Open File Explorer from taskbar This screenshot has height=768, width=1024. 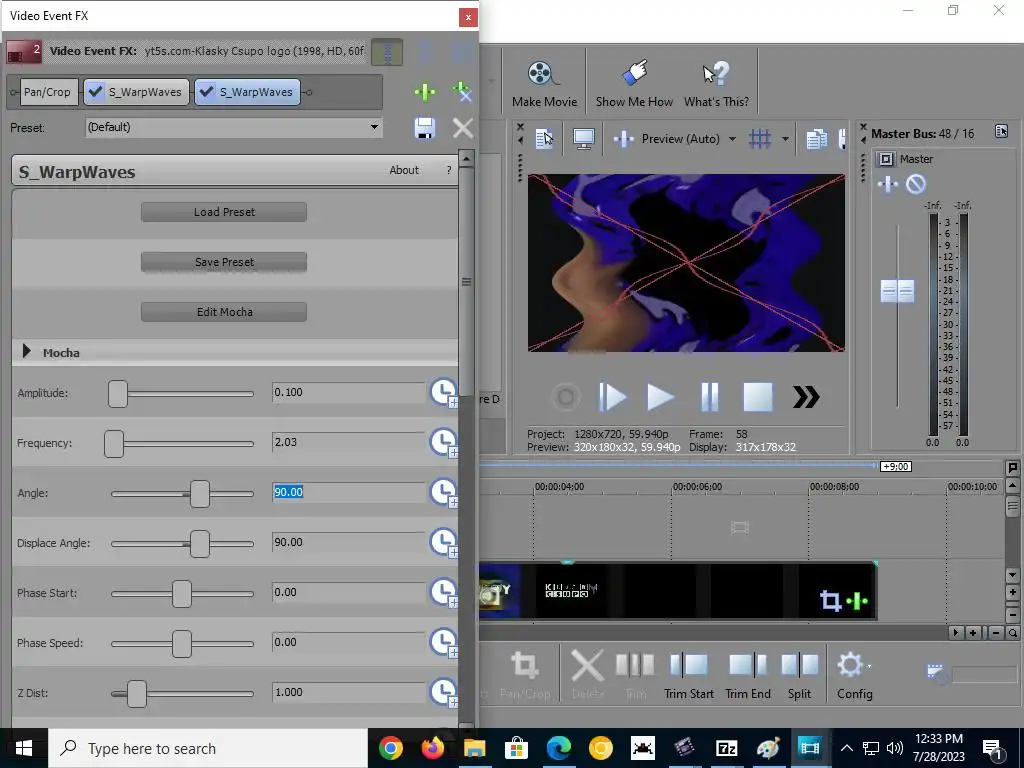[475, 748]
